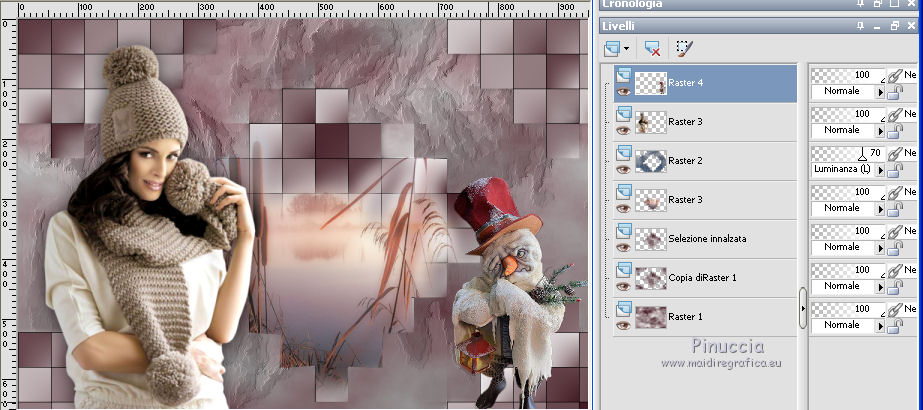Click the link chain icon of Copia diRaster 1
The image size is (923, 410).
click(895, 269)
